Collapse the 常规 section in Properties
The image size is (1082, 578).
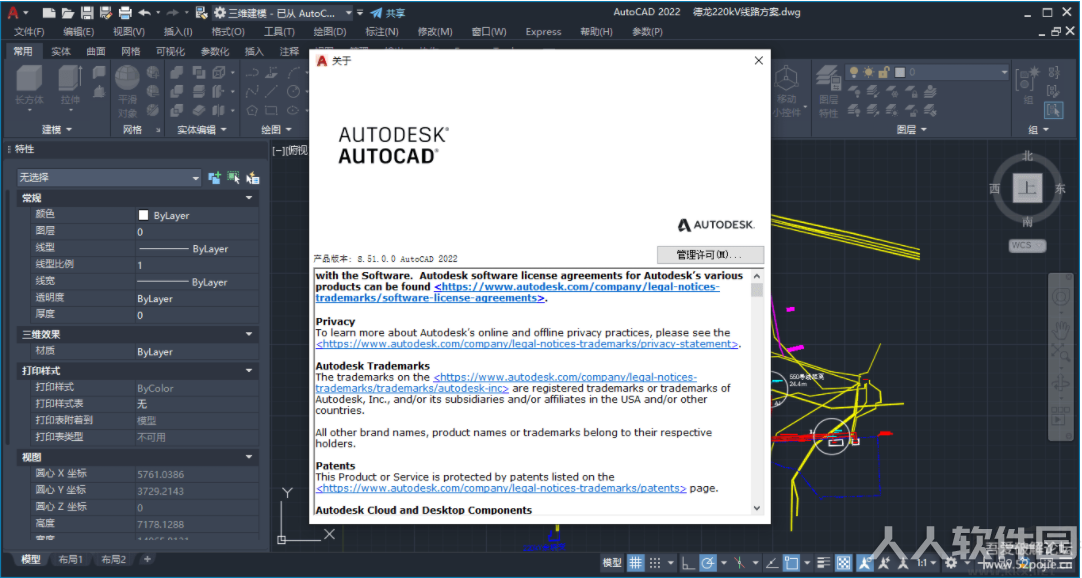(x=249, y=198)
